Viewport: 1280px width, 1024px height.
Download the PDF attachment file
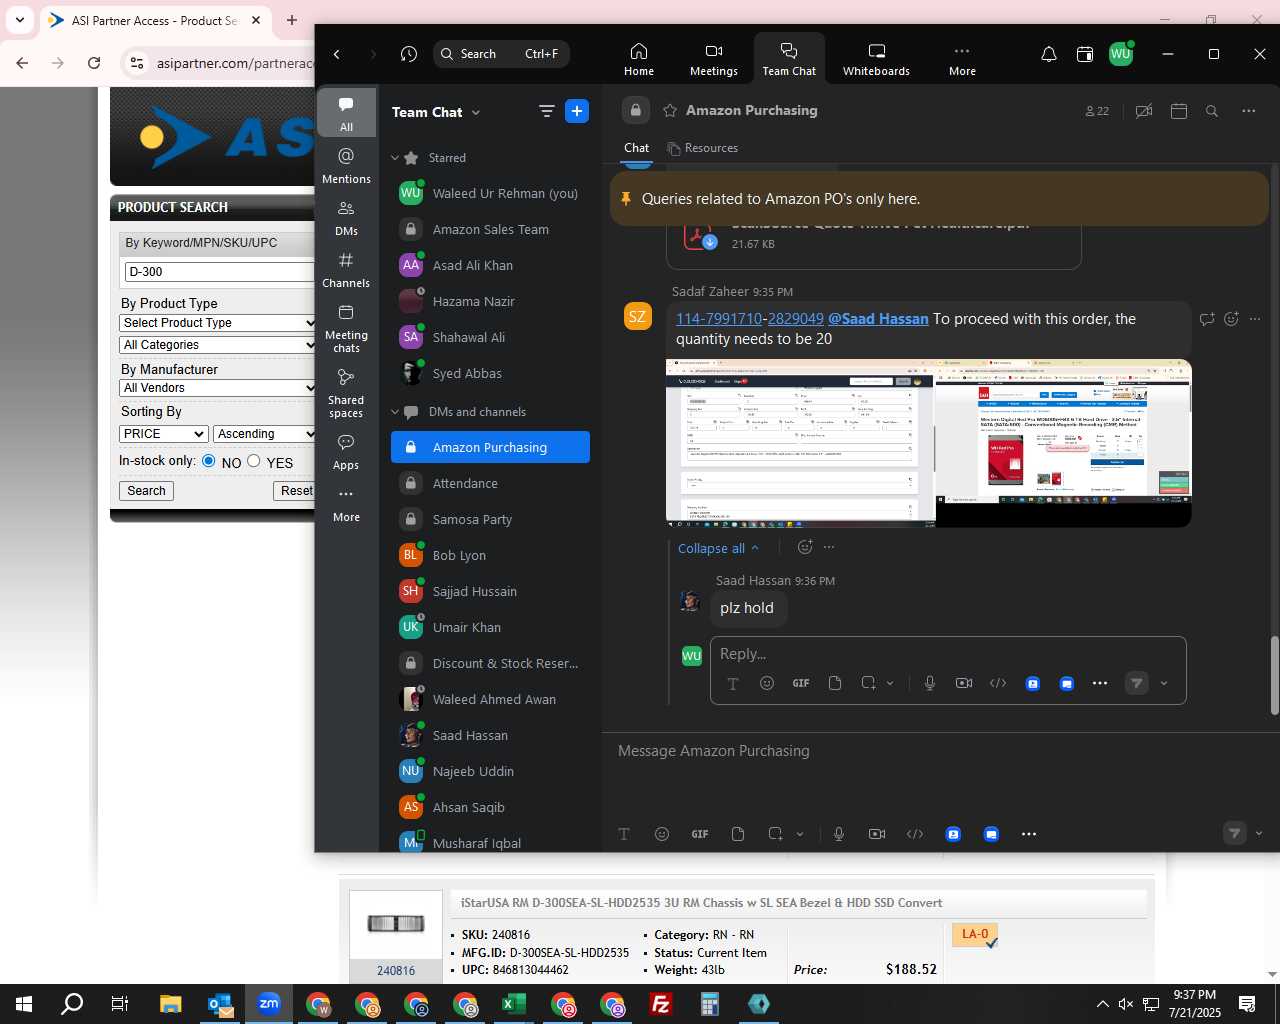(x=709, y=241)
